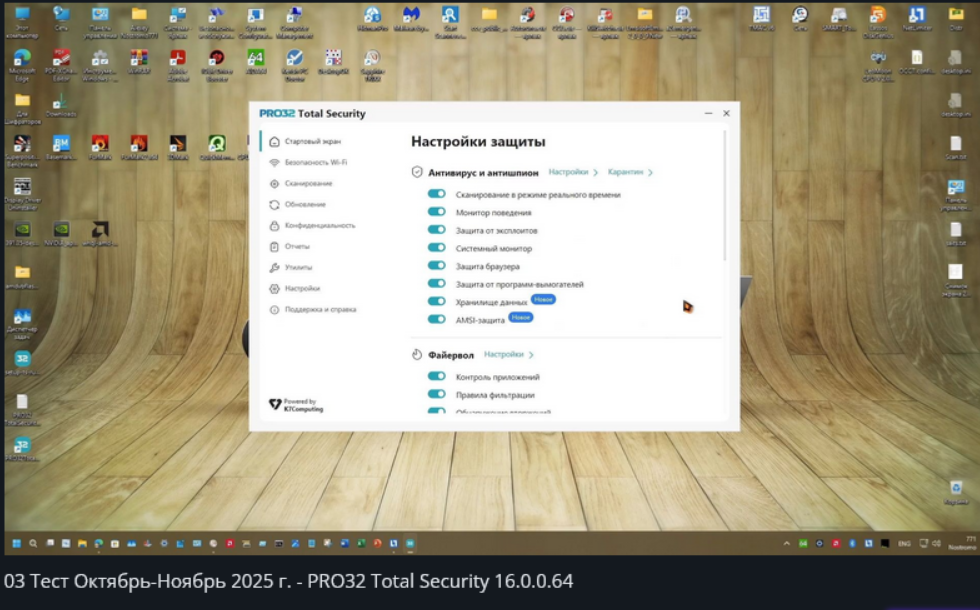Open the Карантин link

tap(625, 172)
